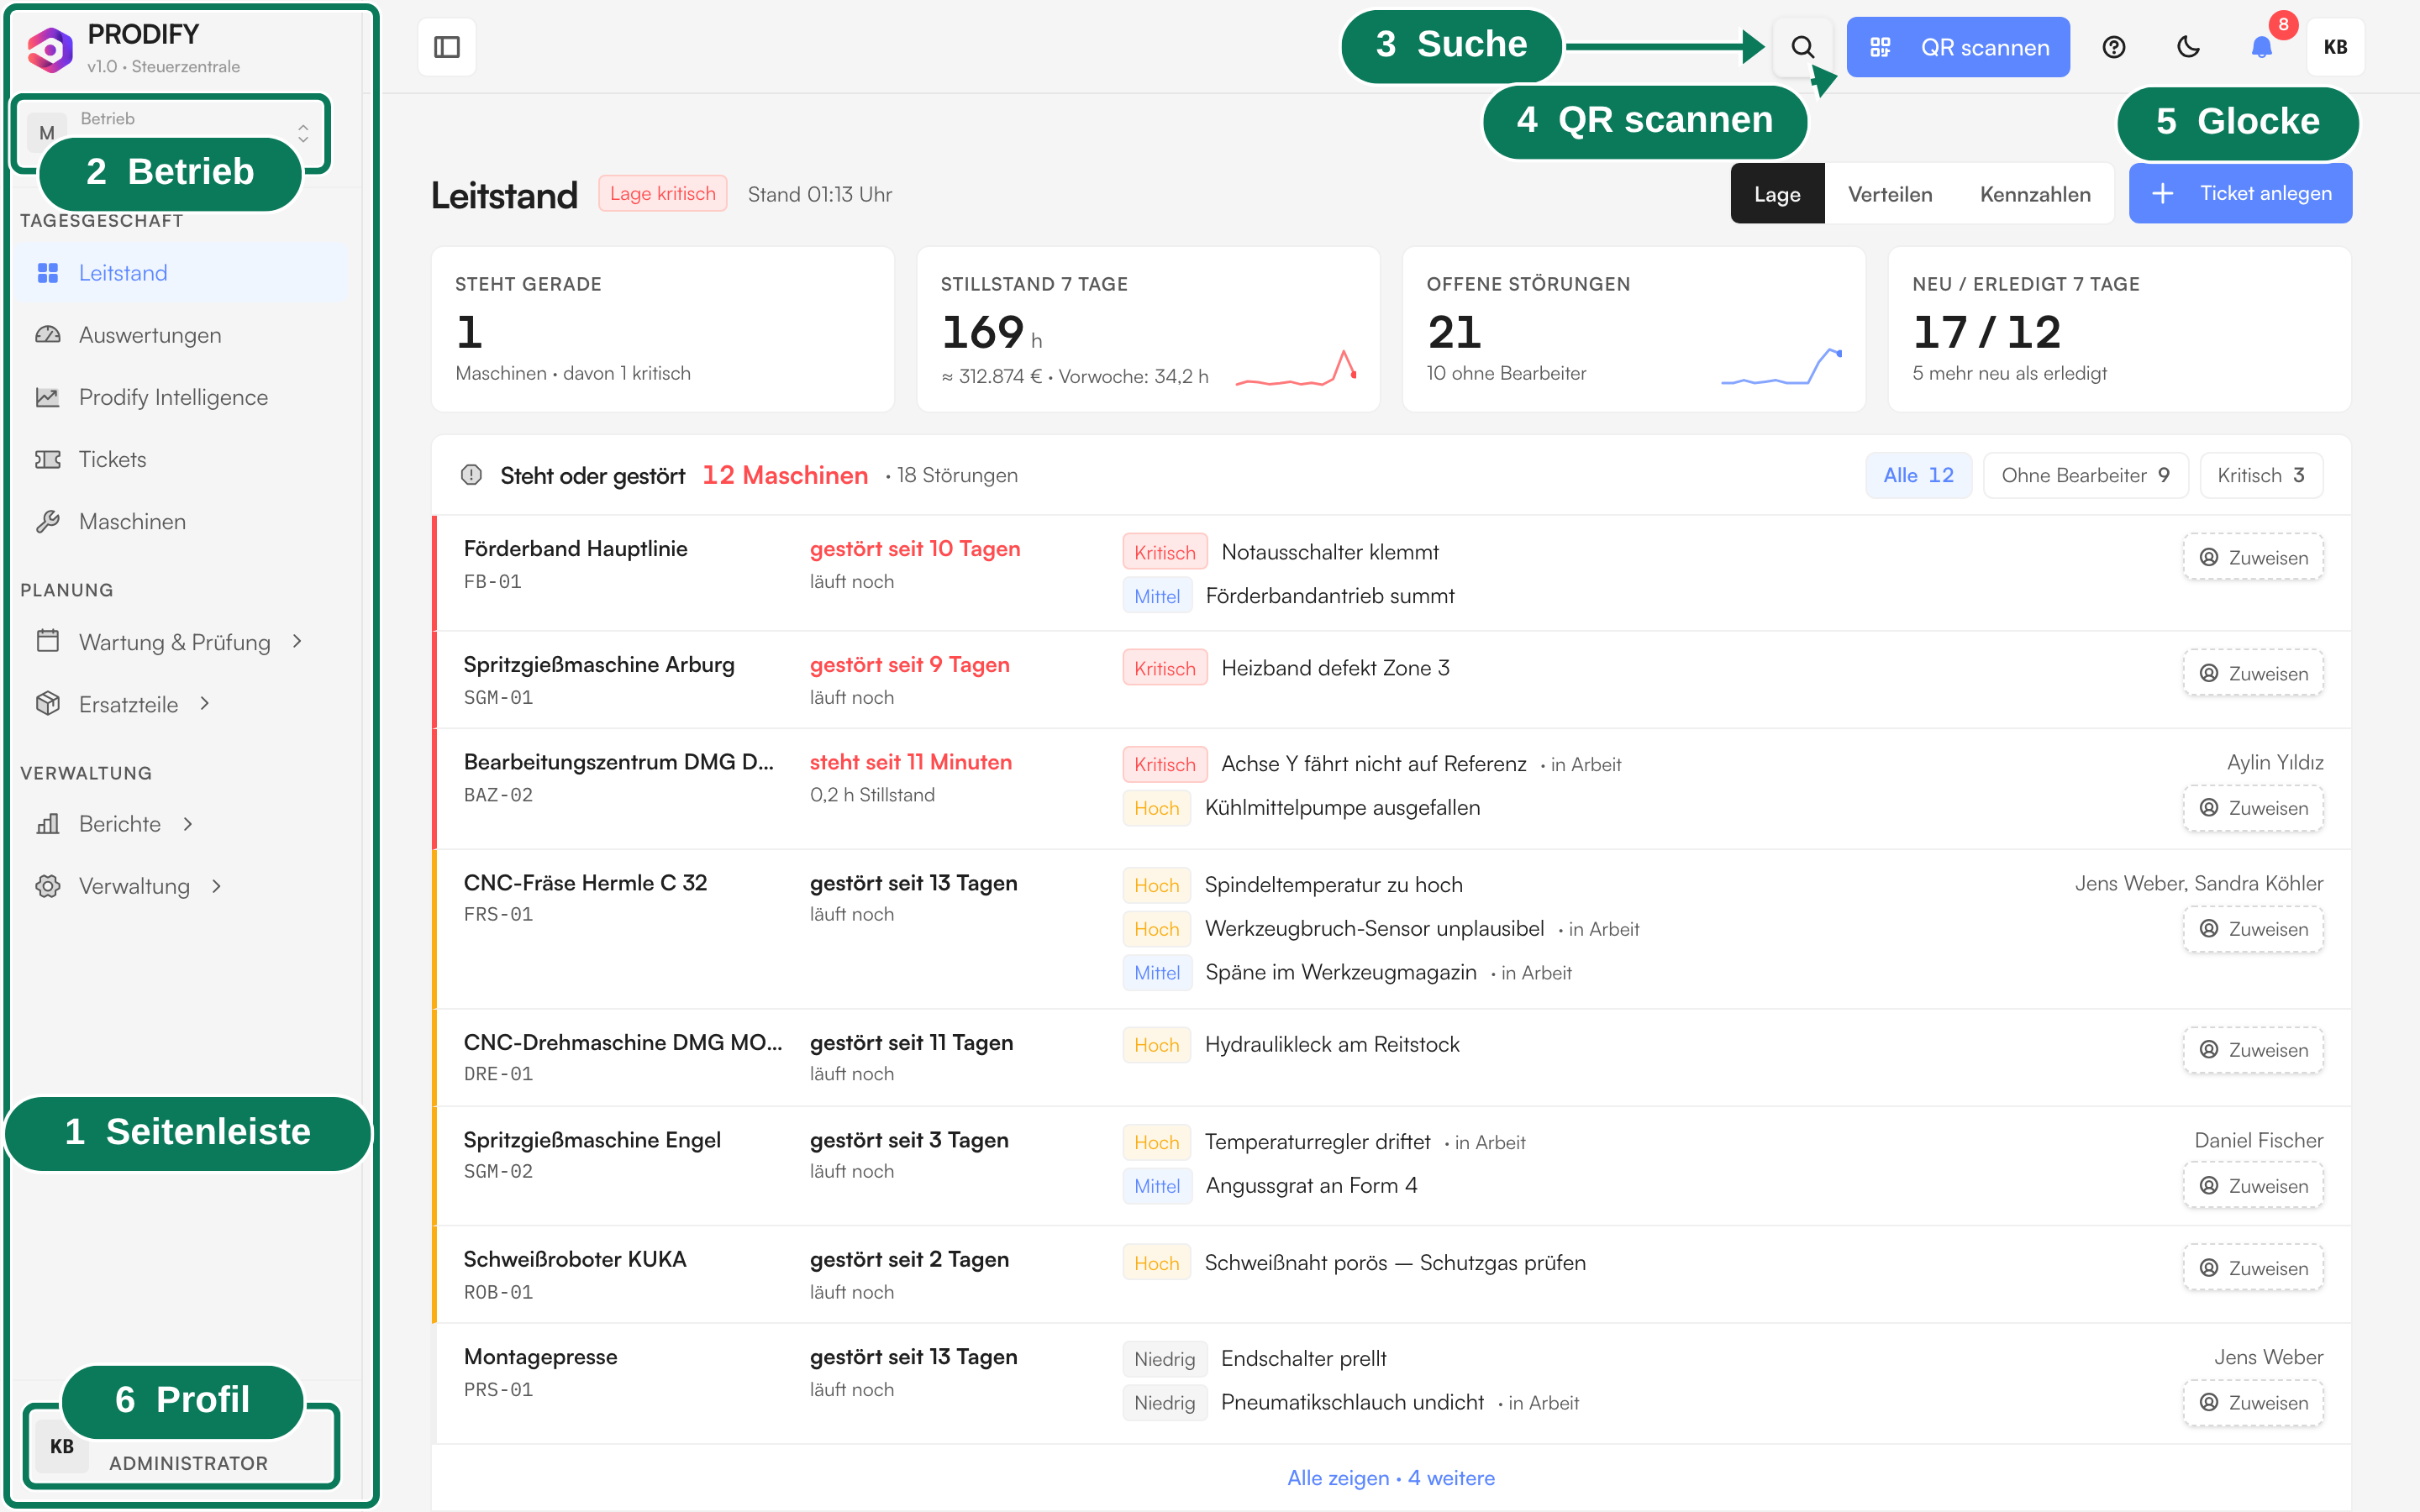Toggle the sidebar panel icon
This screenshot has width=2420, height=1512.
click(446, 47)
